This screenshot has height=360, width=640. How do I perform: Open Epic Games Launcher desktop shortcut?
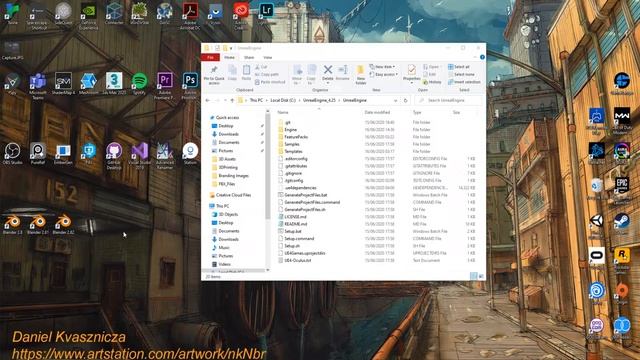point(622,190)
